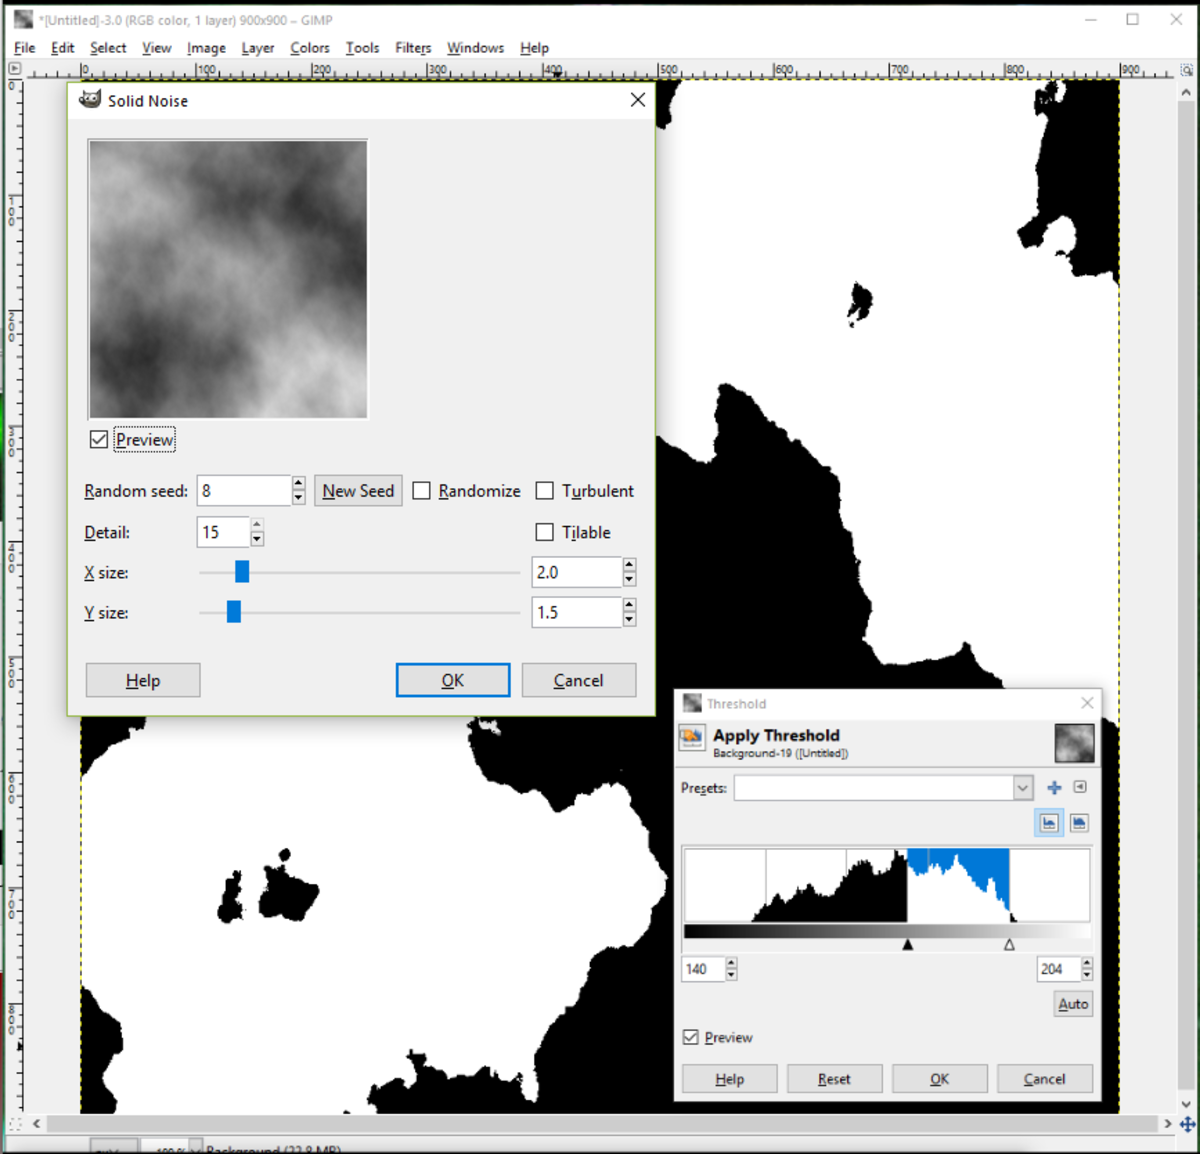This screenshot has width=1200, height=1154.
Task: Click the Apply Threshold tool icon in the dialog header
Action: point(691,738)
